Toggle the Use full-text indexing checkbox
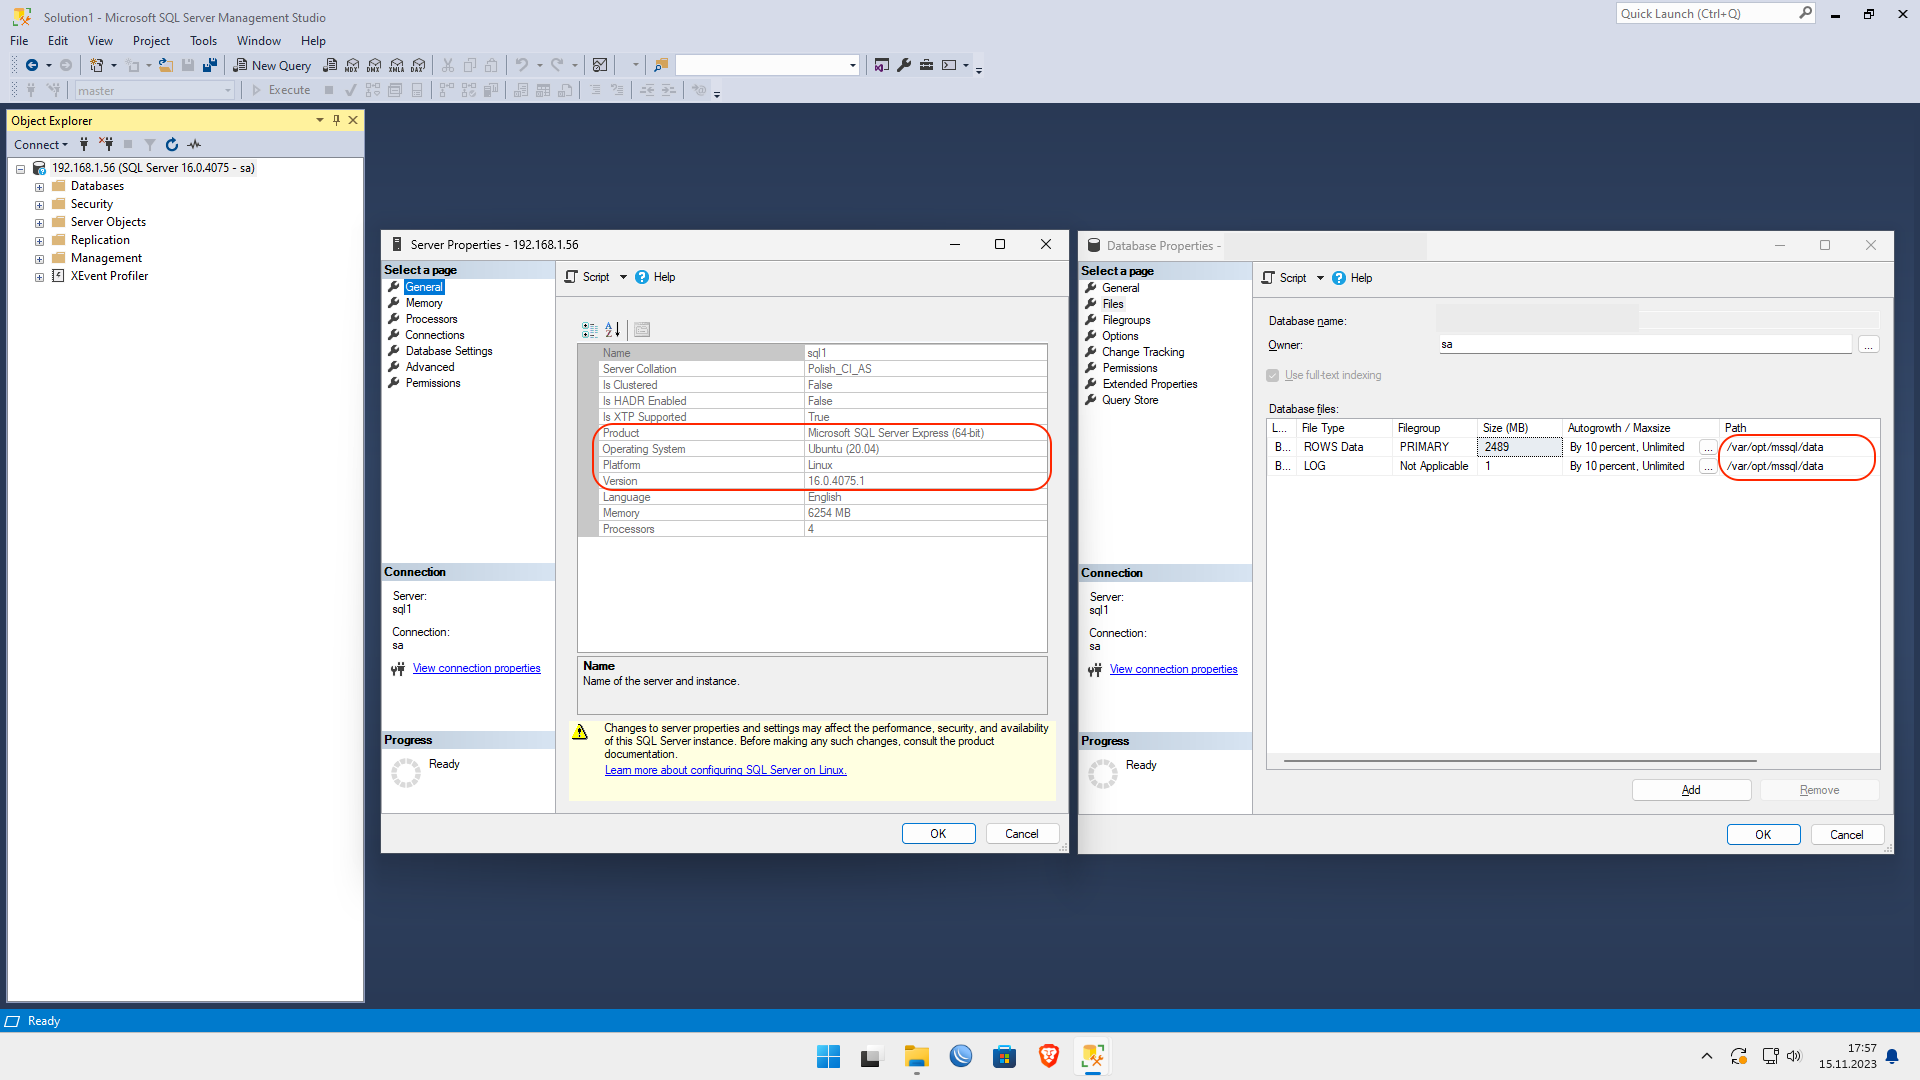Screen dimensions: 1920x1080 (x=1273, y=376)
